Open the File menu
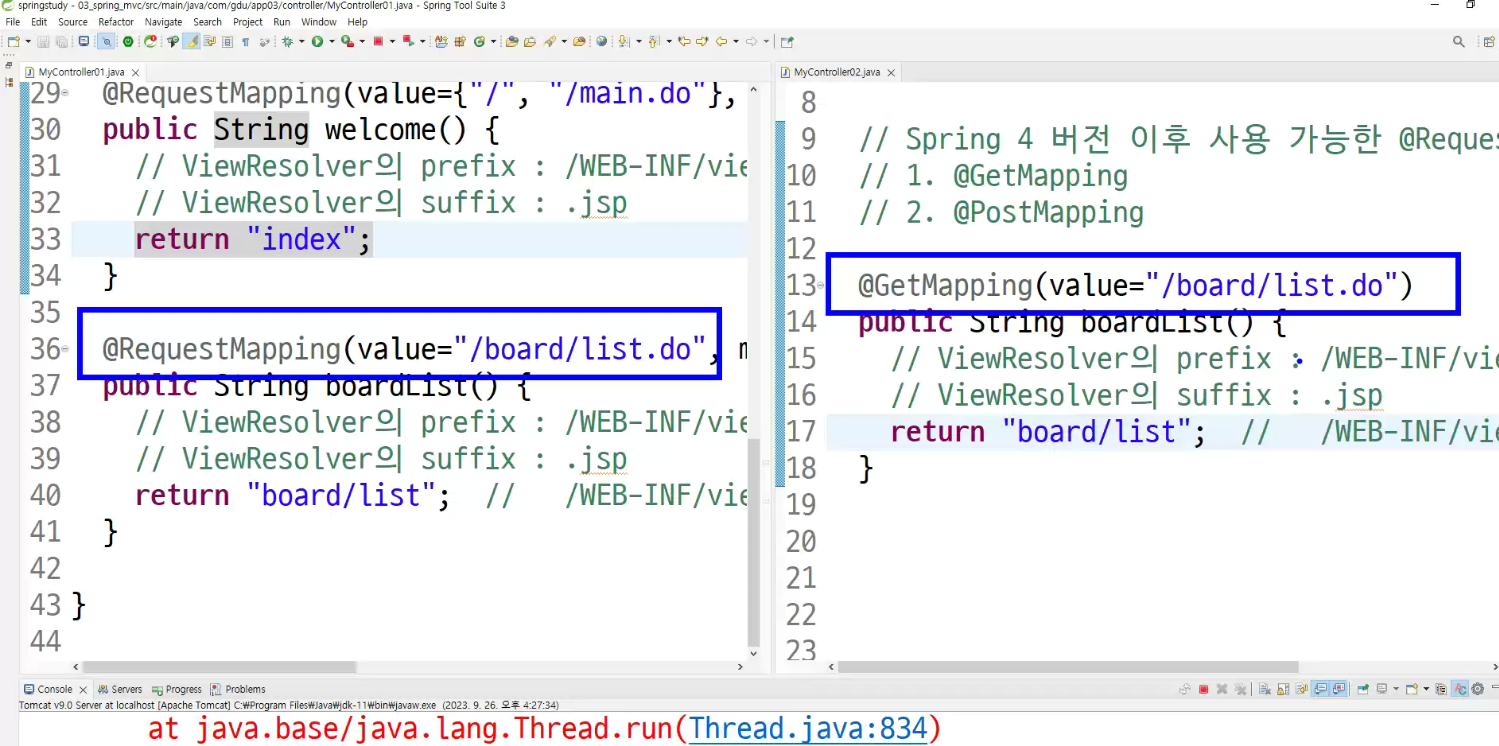The width and height of the screenshot is (1499, 746). pos(13,22)
